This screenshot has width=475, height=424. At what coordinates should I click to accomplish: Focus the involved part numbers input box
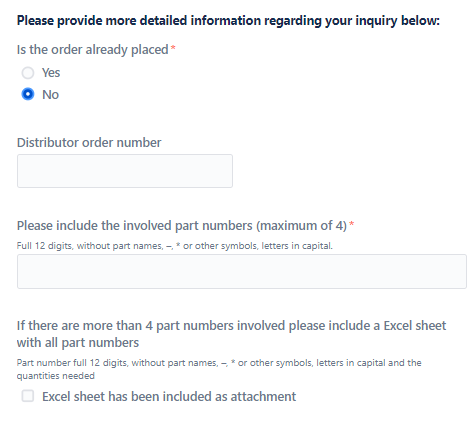pos(242,271)
